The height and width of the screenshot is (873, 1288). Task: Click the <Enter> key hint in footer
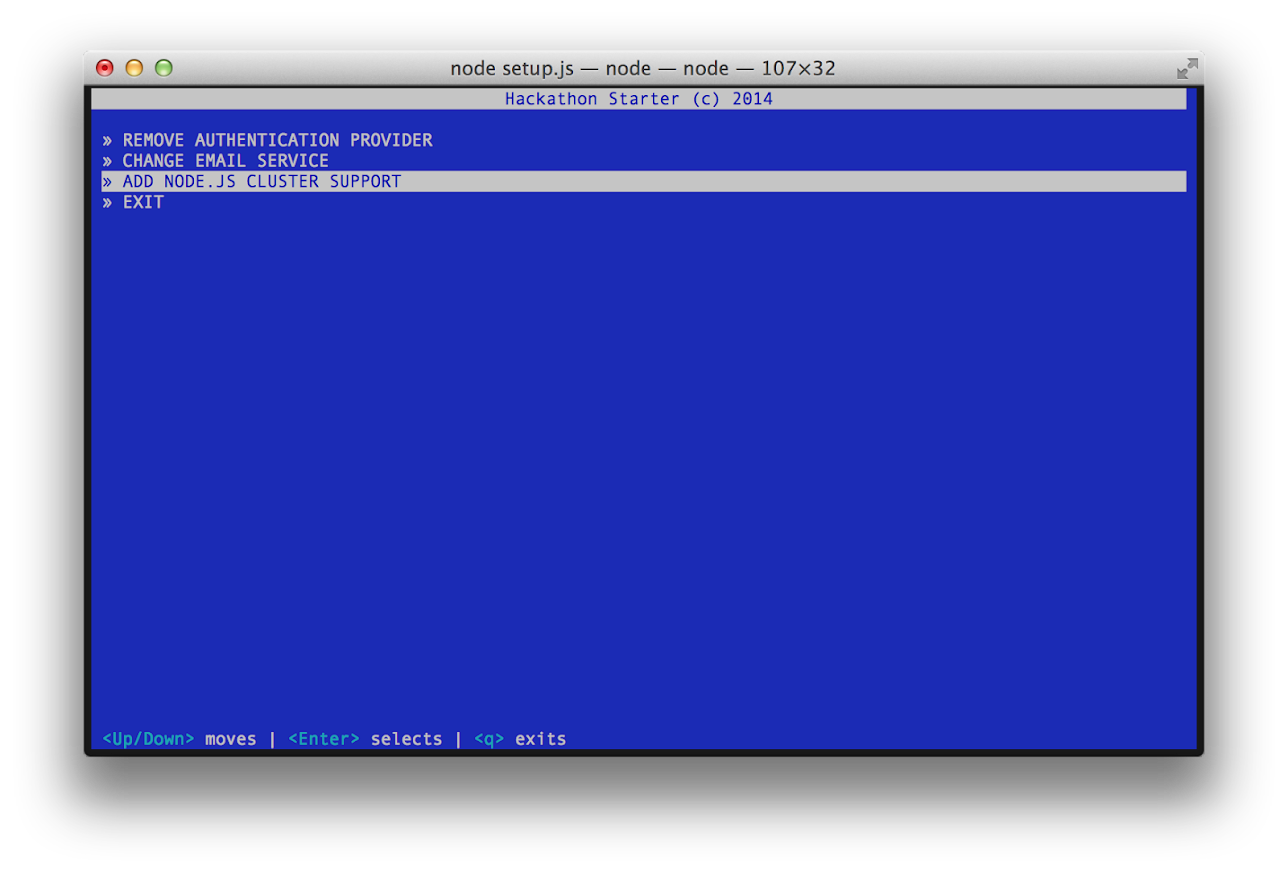[x=324, y=739]
